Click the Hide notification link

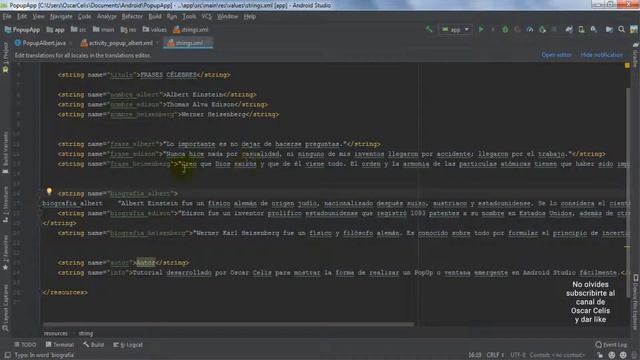[x=602, y=55]
